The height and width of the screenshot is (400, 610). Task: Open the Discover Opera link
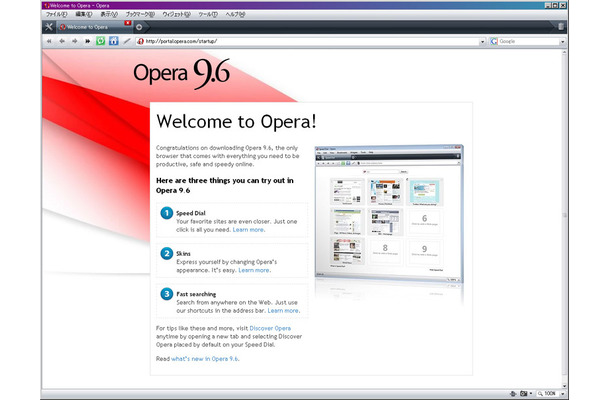pos(270,328)
